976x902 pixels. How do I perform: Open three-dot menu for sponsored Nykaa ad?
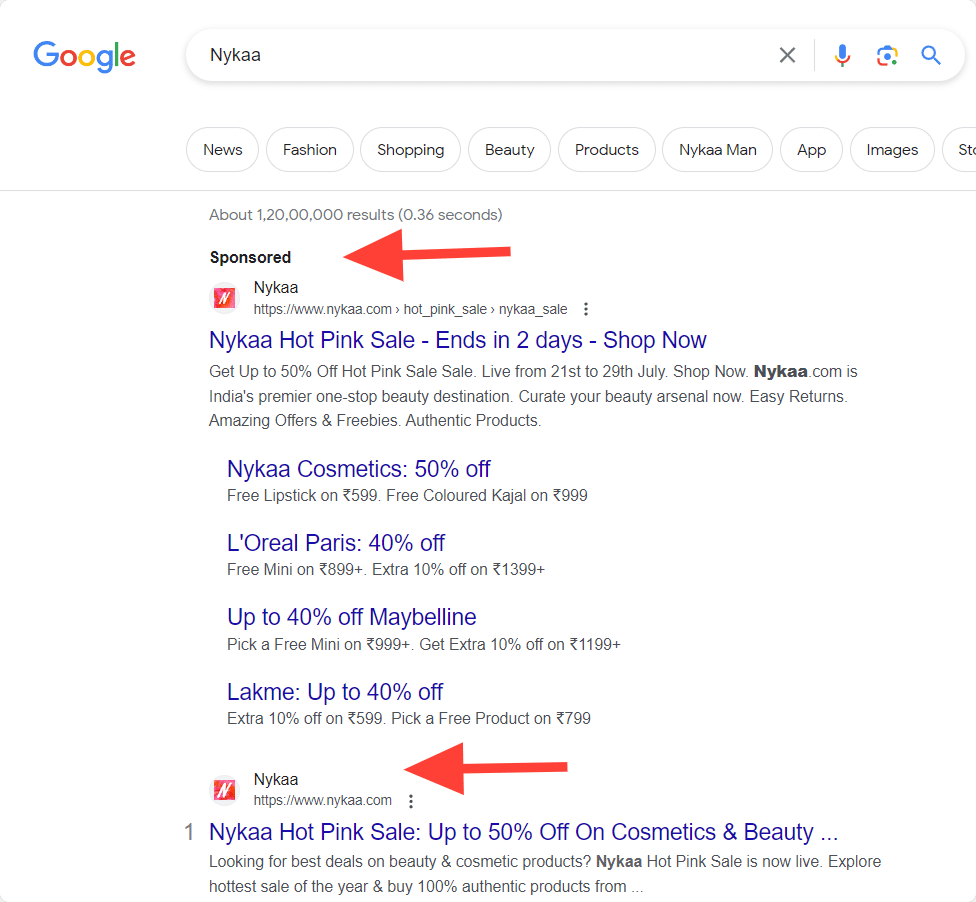click(x=586, y=309)
